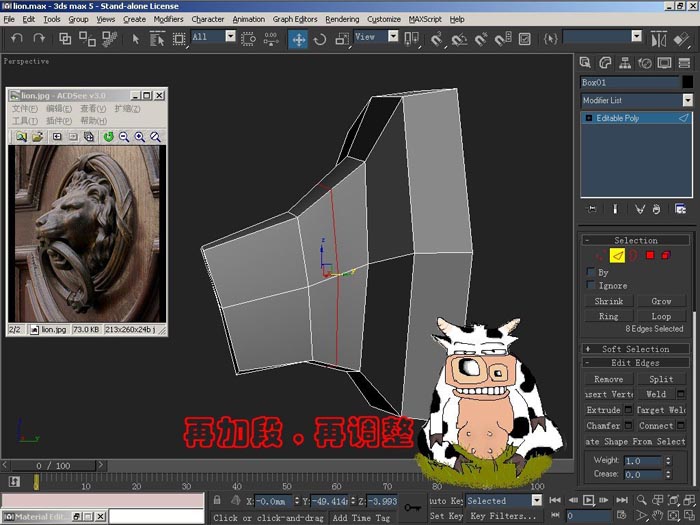The image size is (700, 525).
Task: Toggle the 3D Snap magnet icon
Action: [x=436, y=39]
